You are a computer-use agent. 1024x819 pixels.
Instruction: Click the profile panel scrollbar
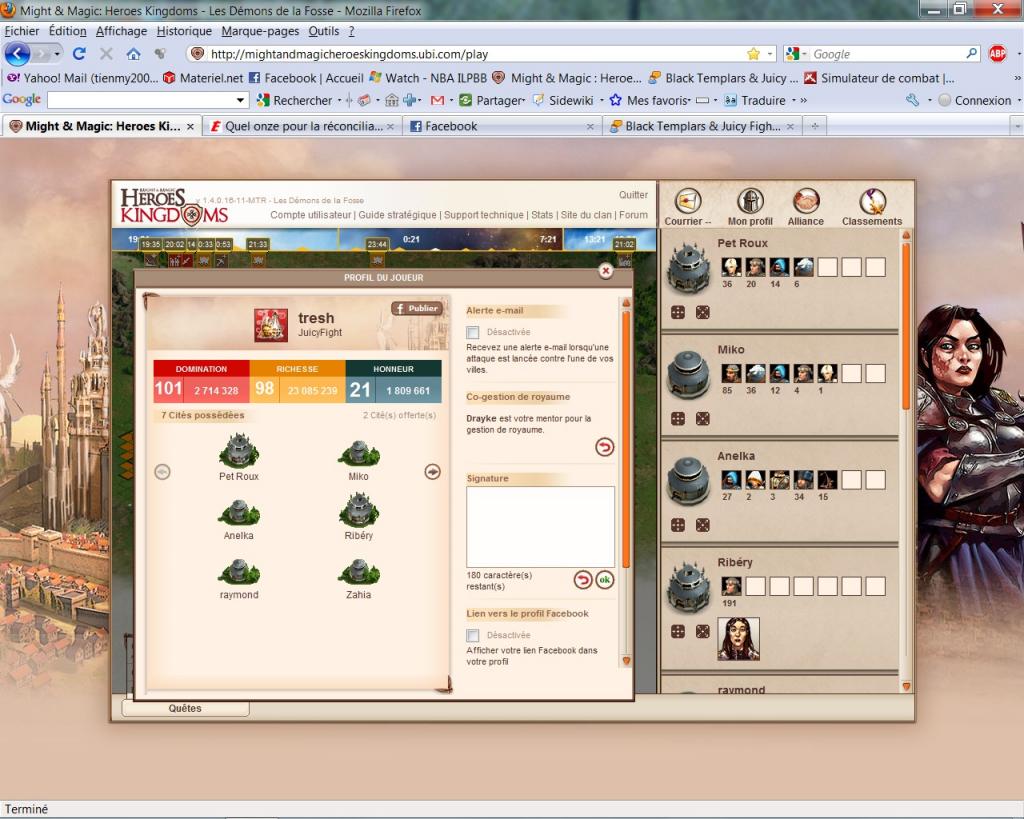point(626,438)
